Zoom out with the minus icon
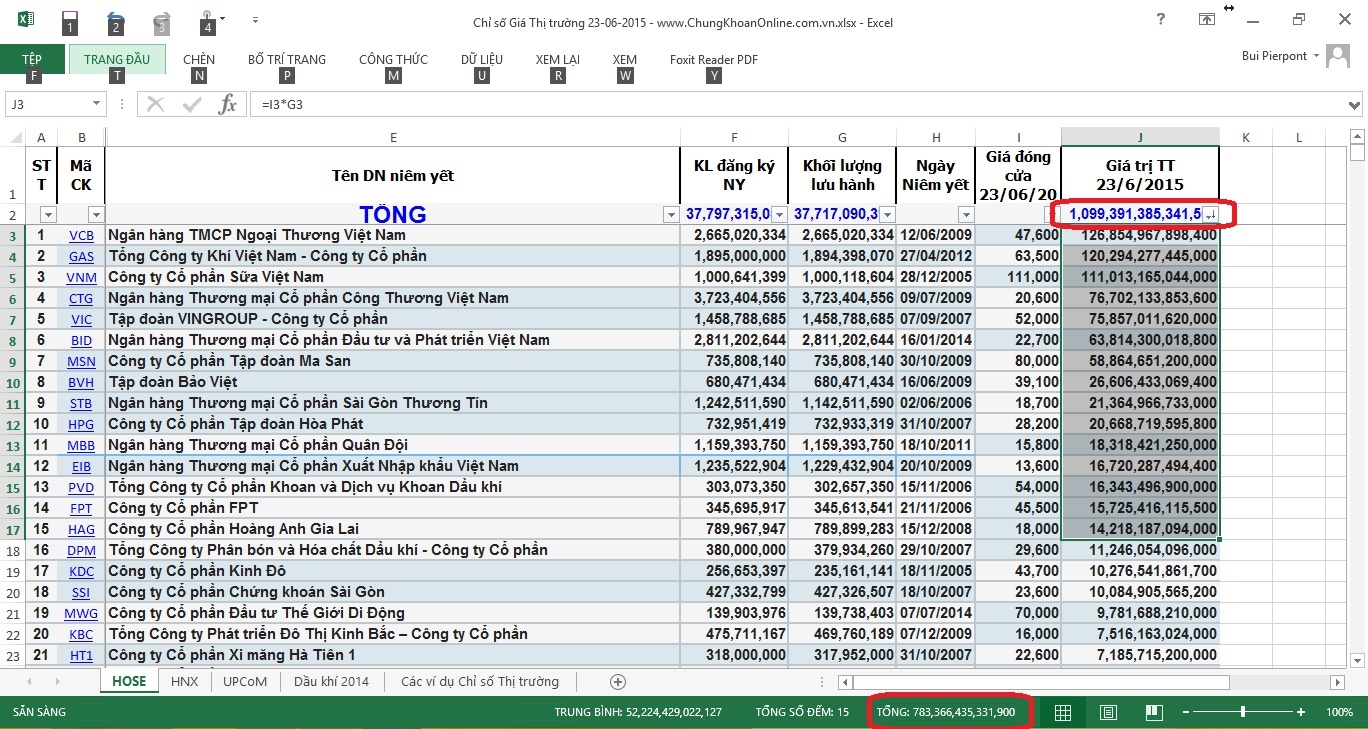The height and width of the screenshot is (729, 1368). [x=1187, y=712]
